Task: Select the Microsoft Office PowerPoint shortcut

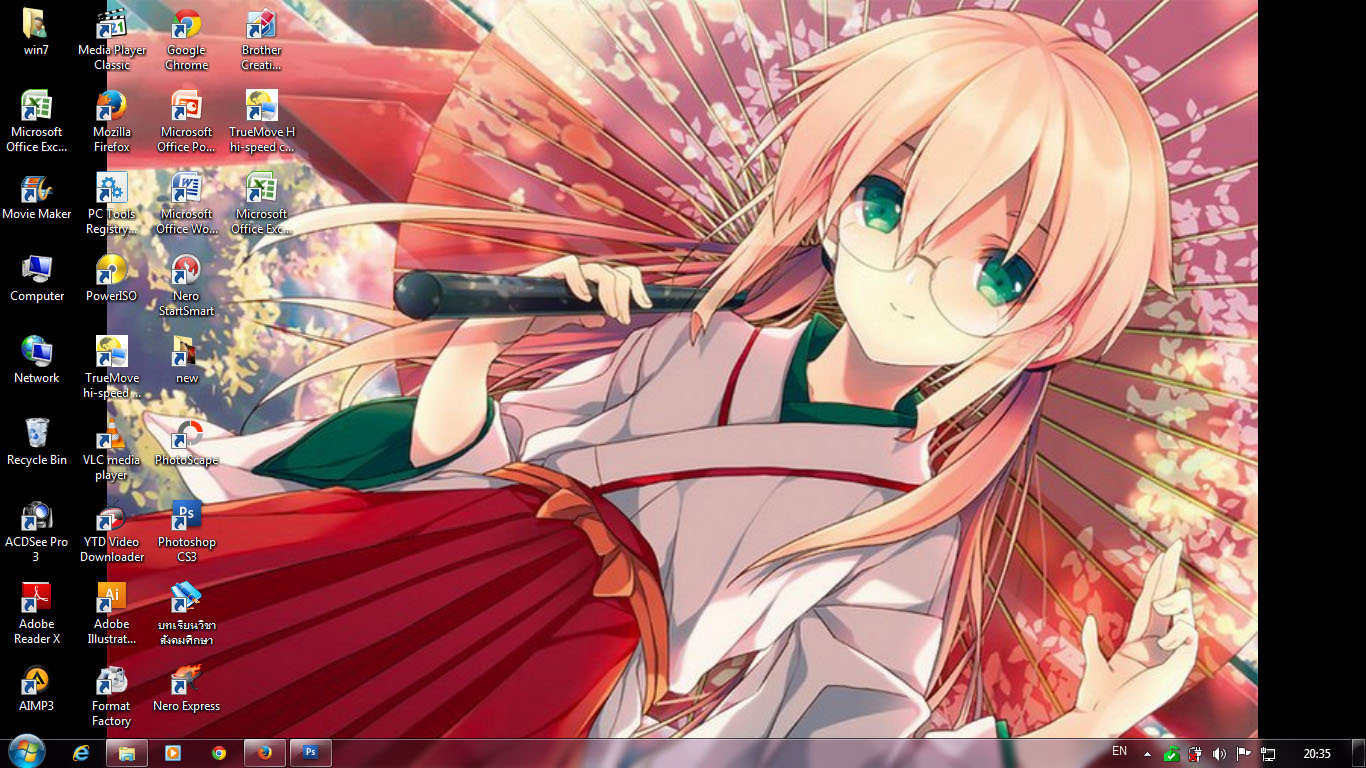Action: pyautogui.click(x=187, y=122)
